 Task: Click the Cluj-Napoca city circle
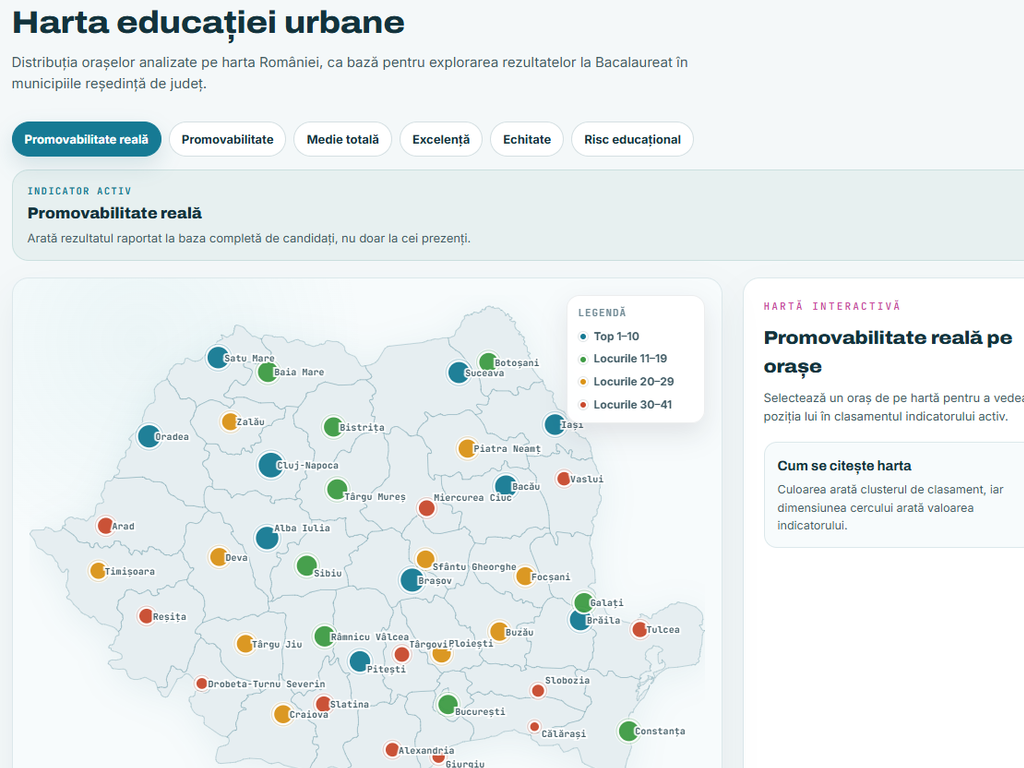tap(270, 465)
